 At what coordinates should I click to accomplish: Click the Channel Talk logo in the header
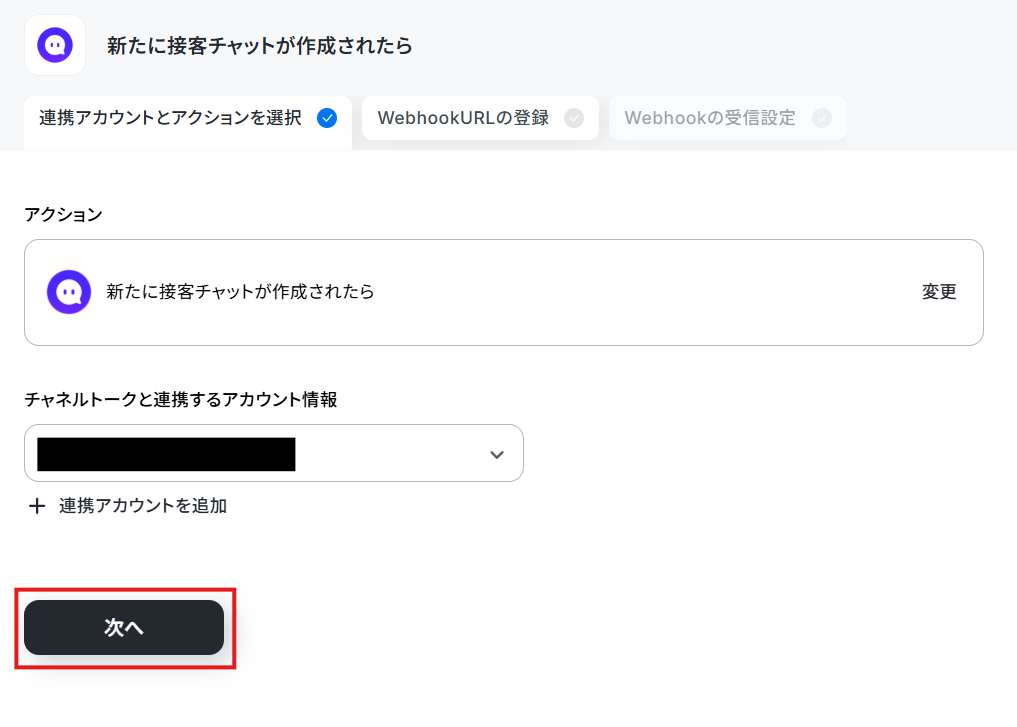pos(55,45)
